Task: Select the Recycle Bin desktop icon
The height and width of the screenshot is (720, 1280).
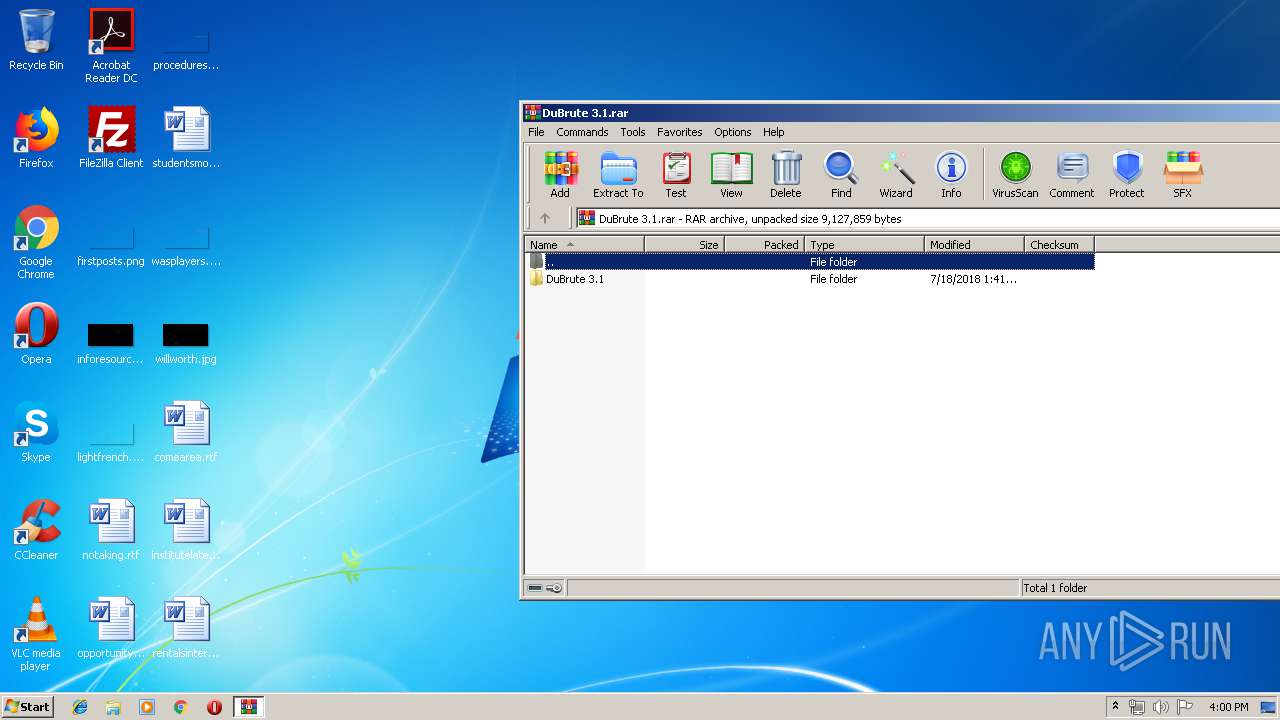Action: tap(36, 41)
